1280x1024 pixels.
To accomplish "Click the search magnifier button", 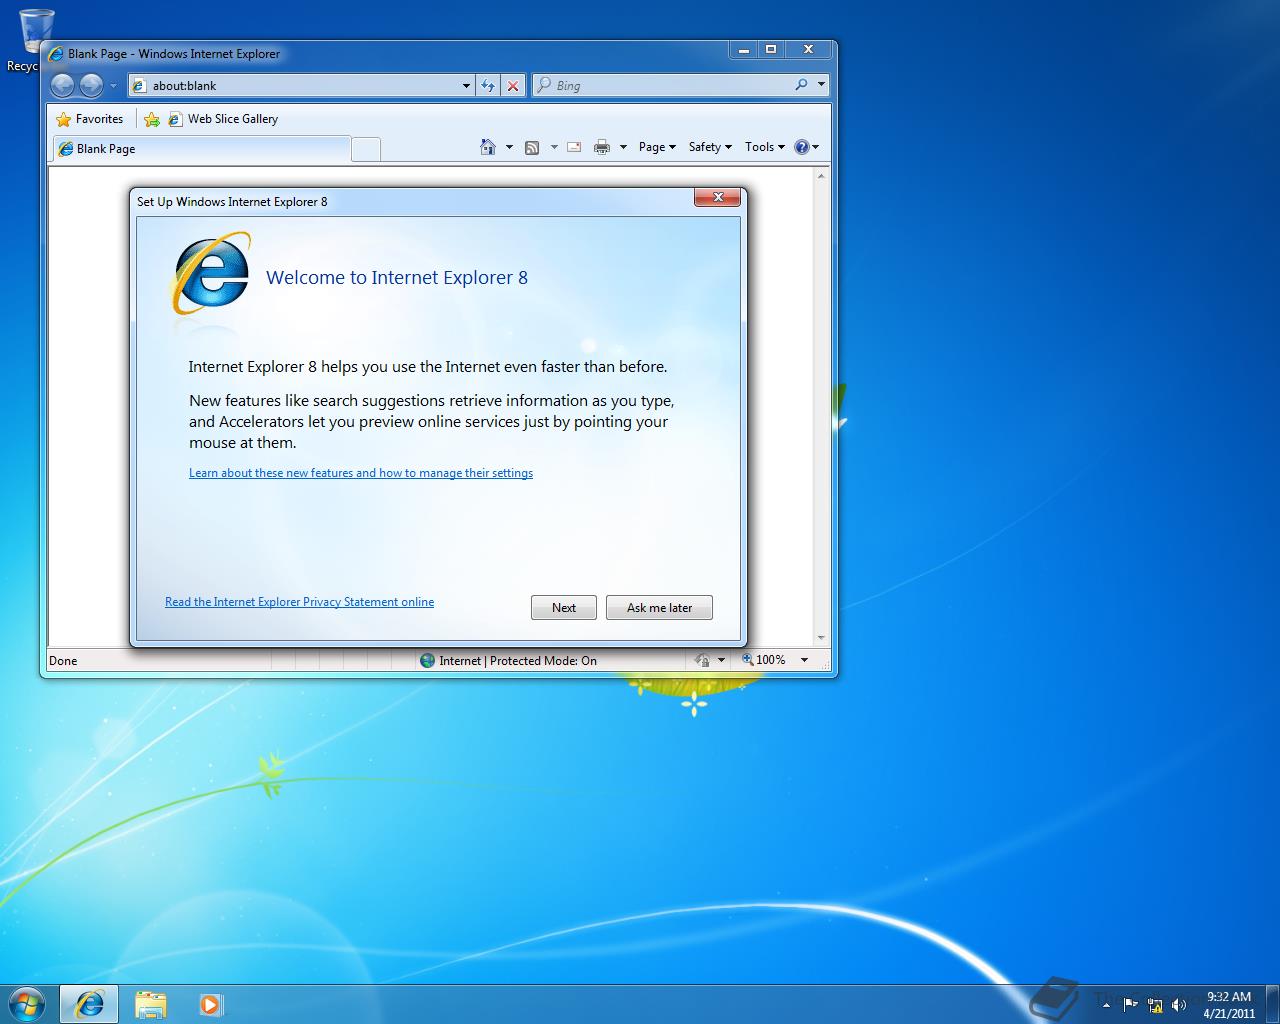I will pyautogui.click(x=801, y=85).
